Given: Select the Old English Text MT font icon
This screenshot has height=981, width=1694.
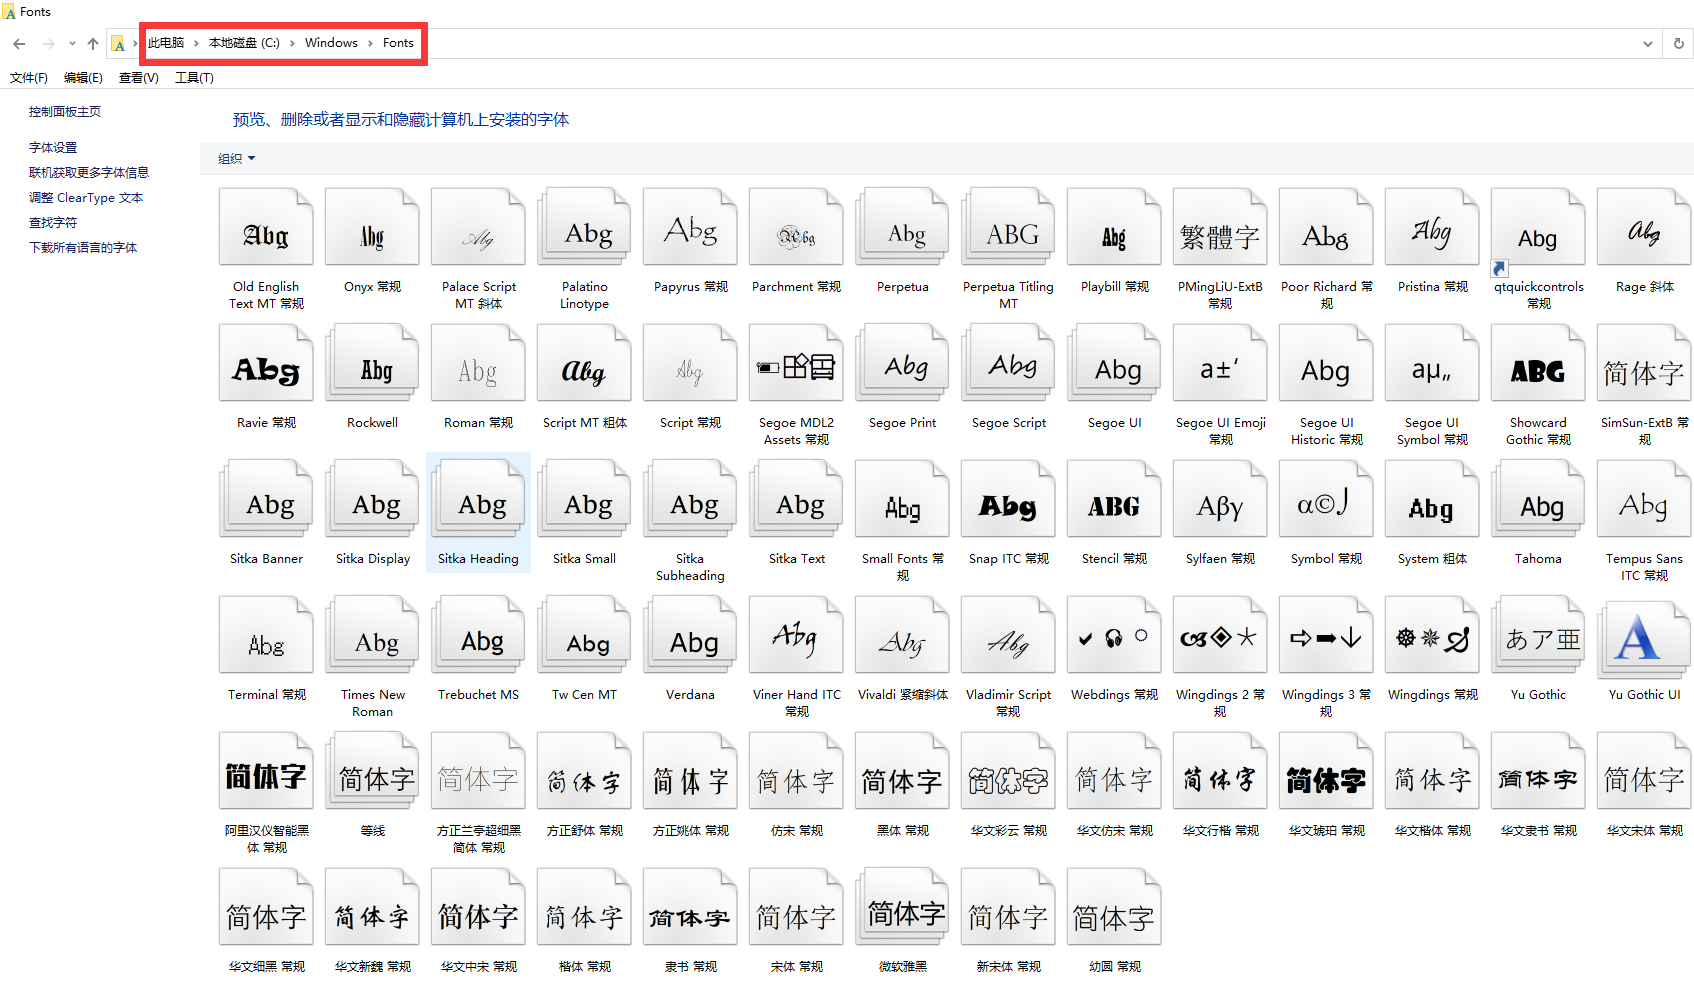Looking at the screenshot, I should click(x=266, y=227).
